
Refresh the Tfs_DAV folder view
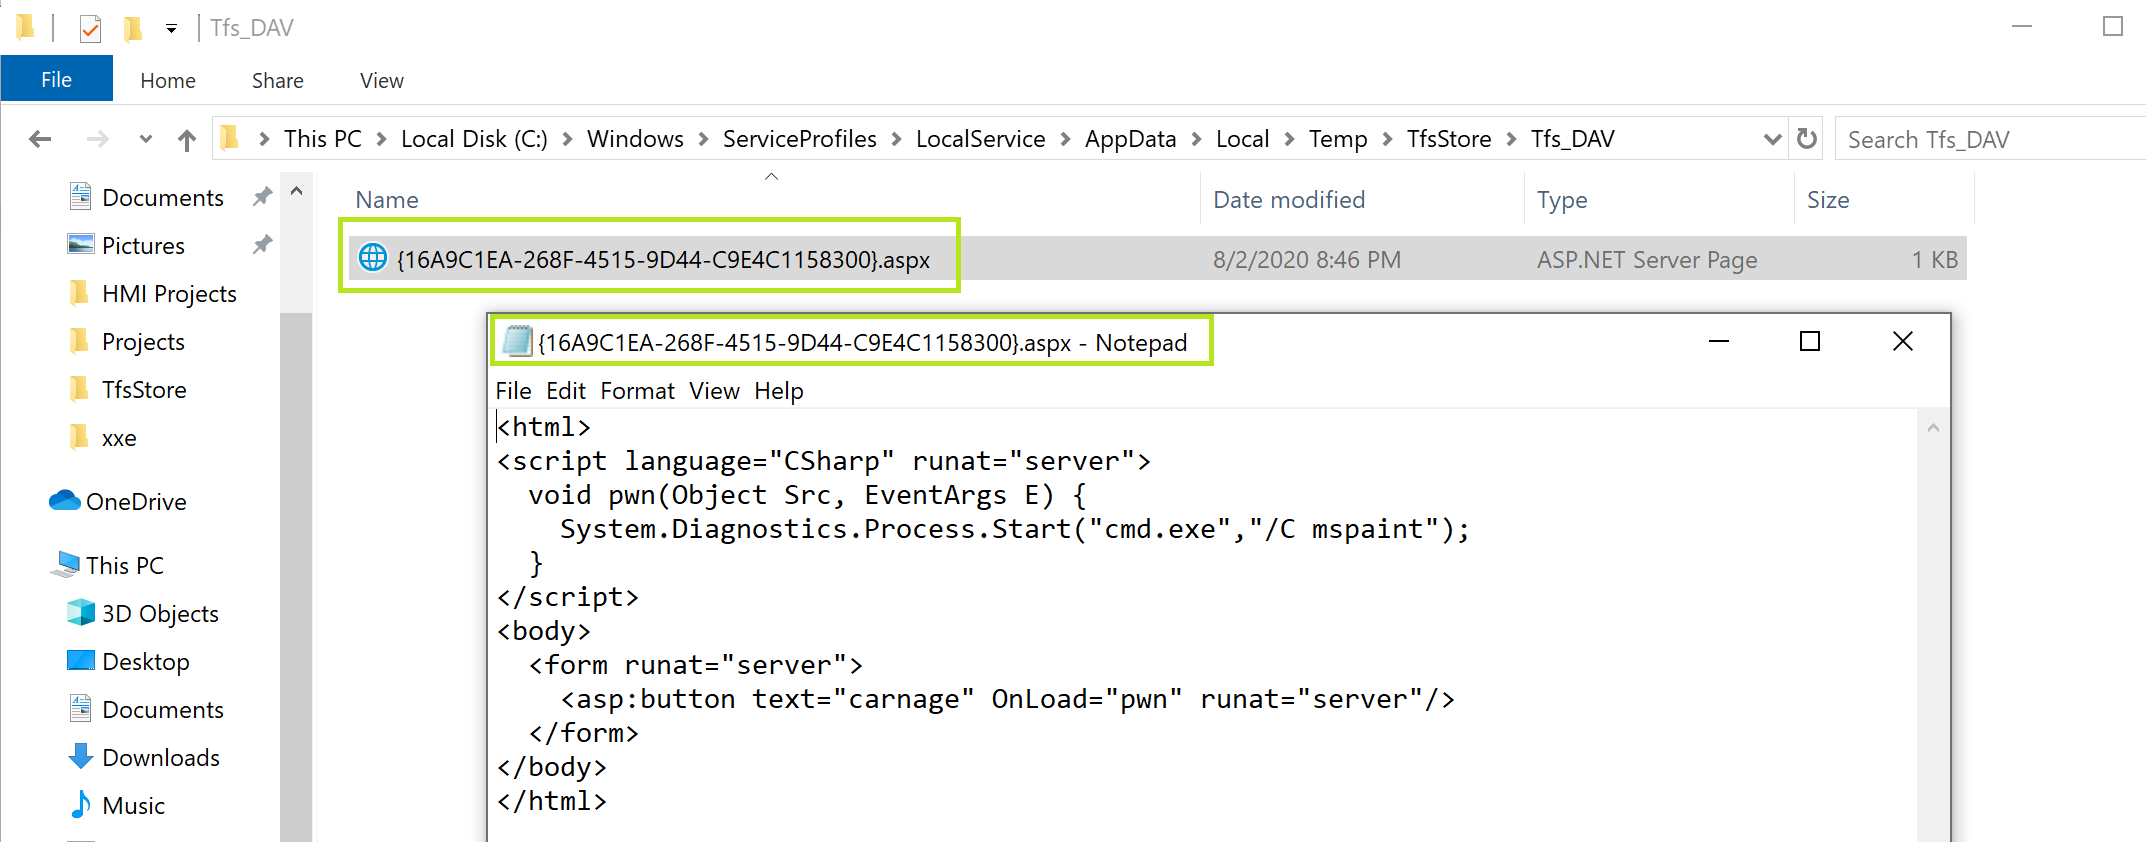1807,139
